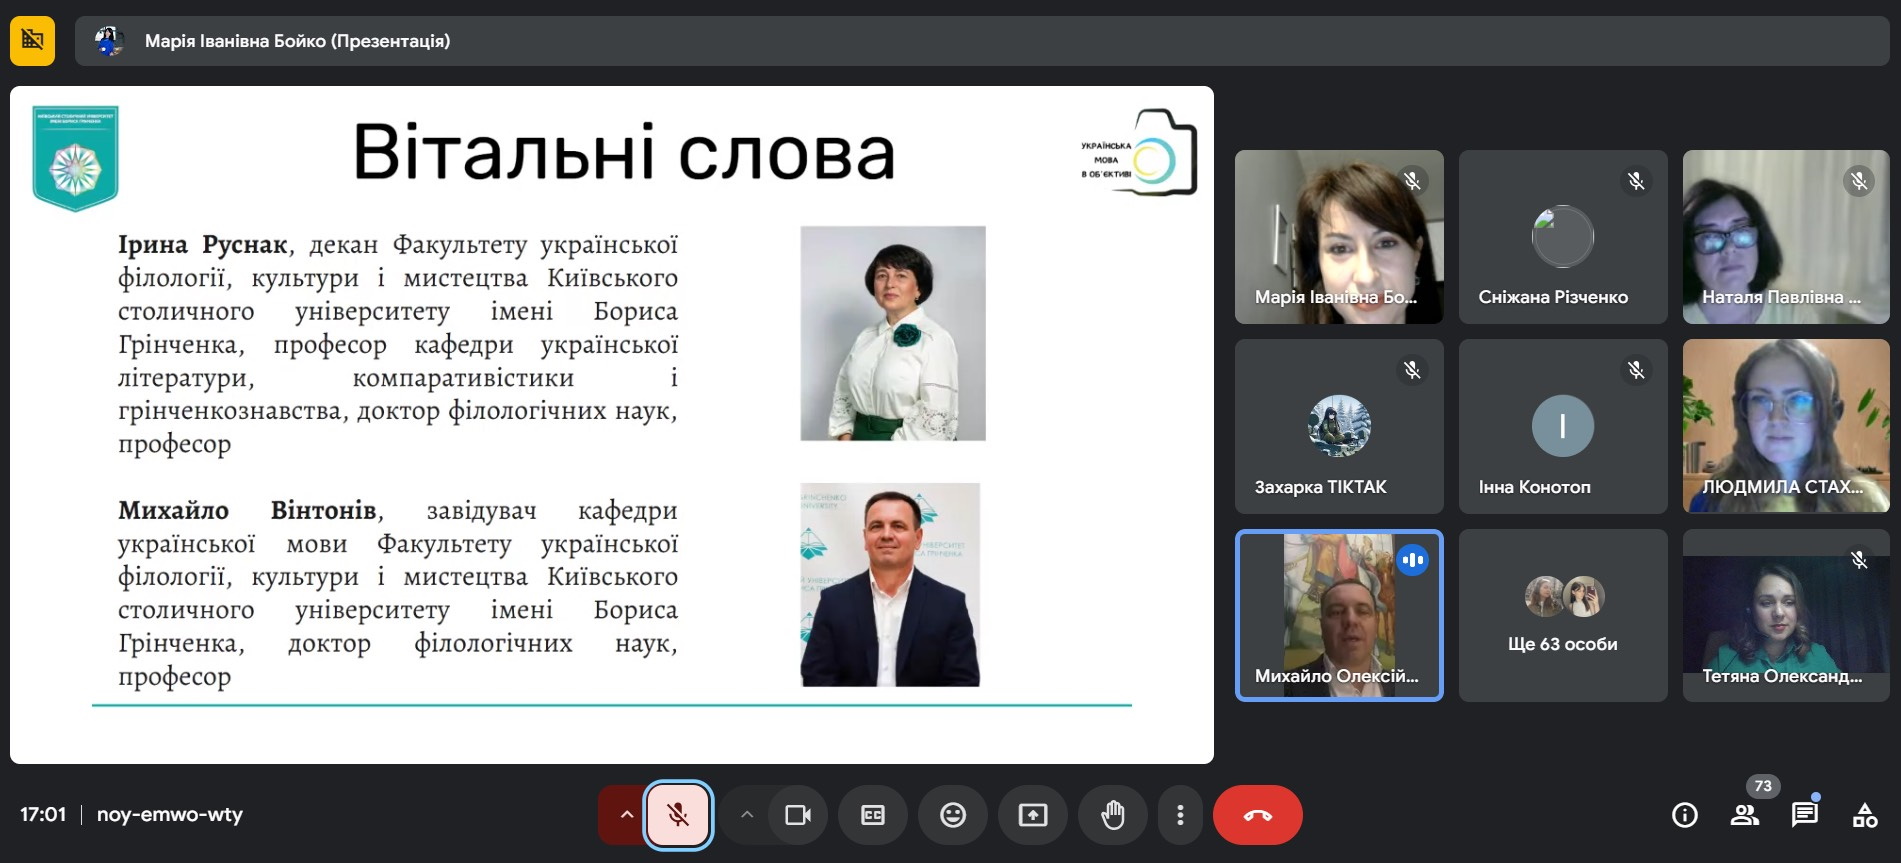This screenshot has height=863, width=1901.
Task: Open the activities panel icon
Action: coord(1865,815)
